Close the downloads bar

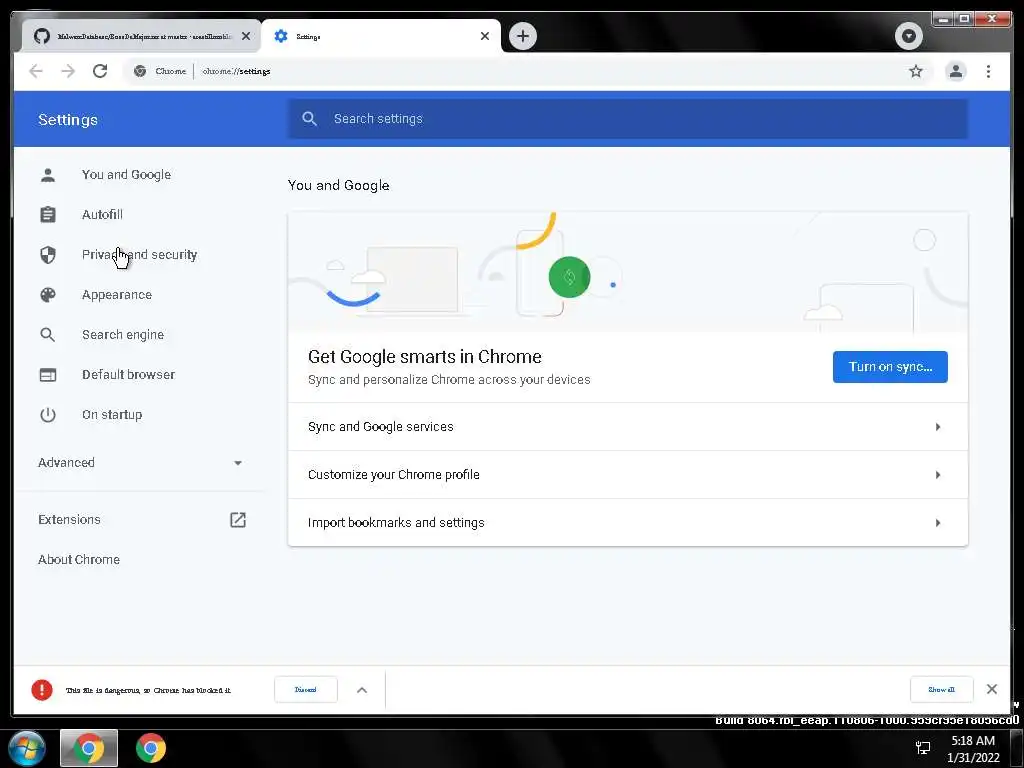991,689
